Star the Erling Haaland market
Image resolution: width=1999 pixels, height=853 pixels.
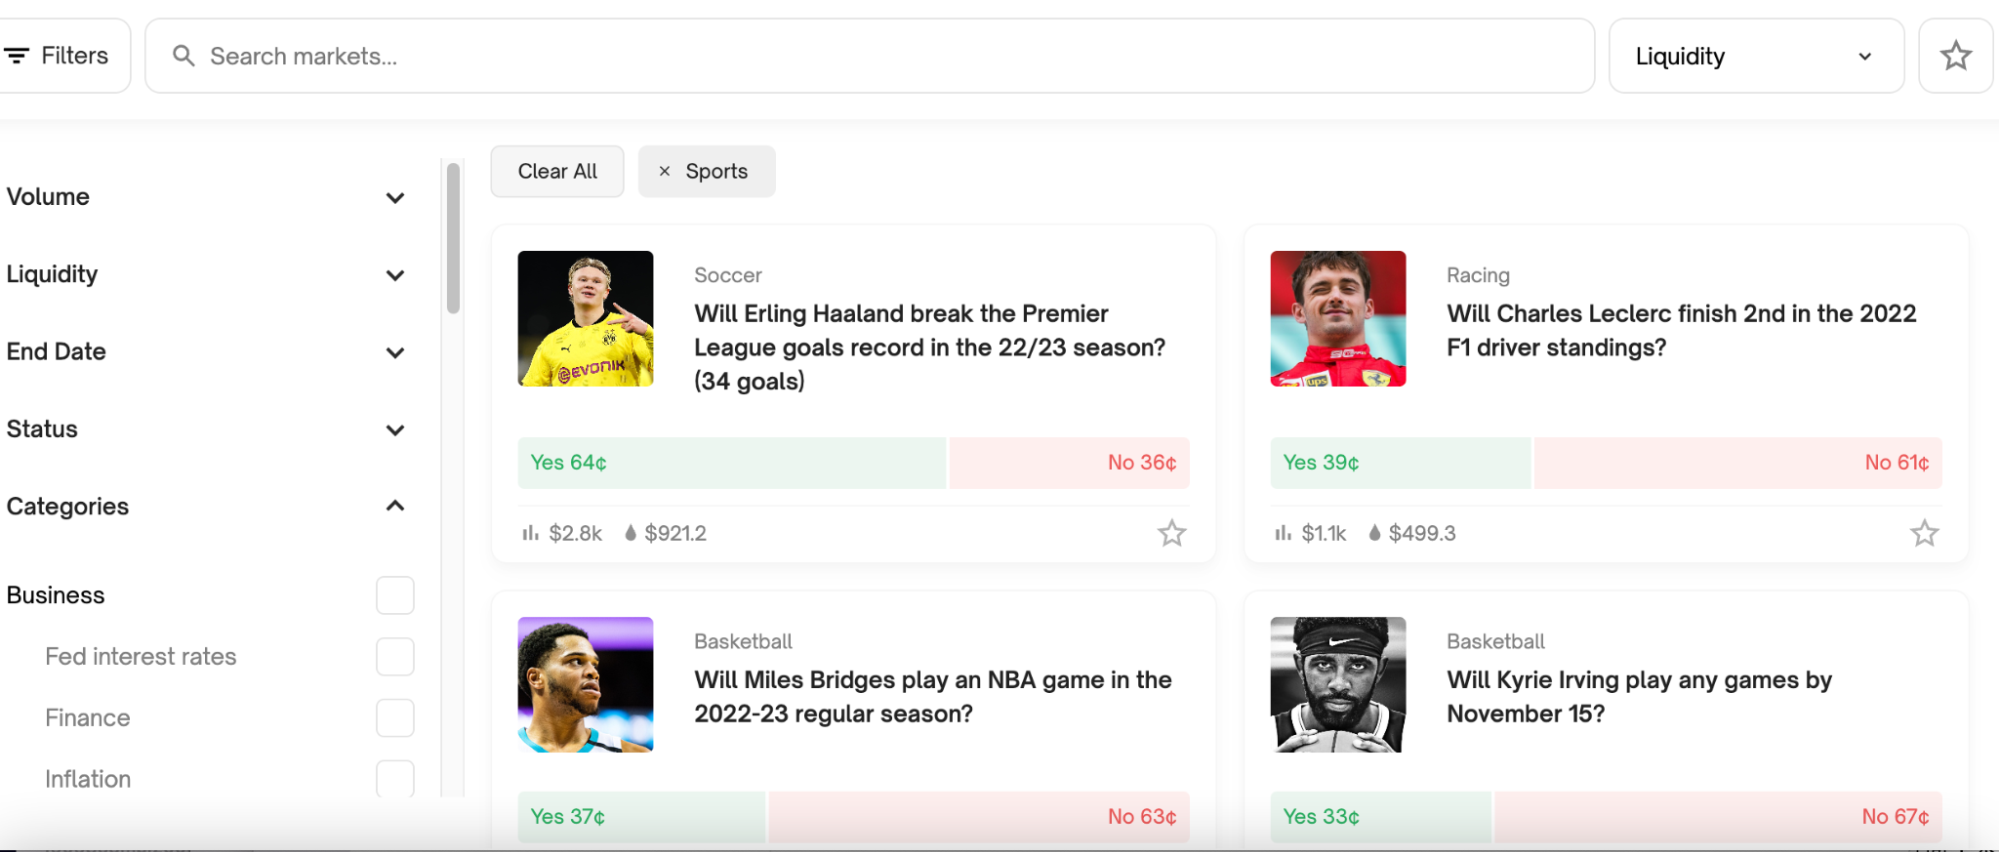1171,533
